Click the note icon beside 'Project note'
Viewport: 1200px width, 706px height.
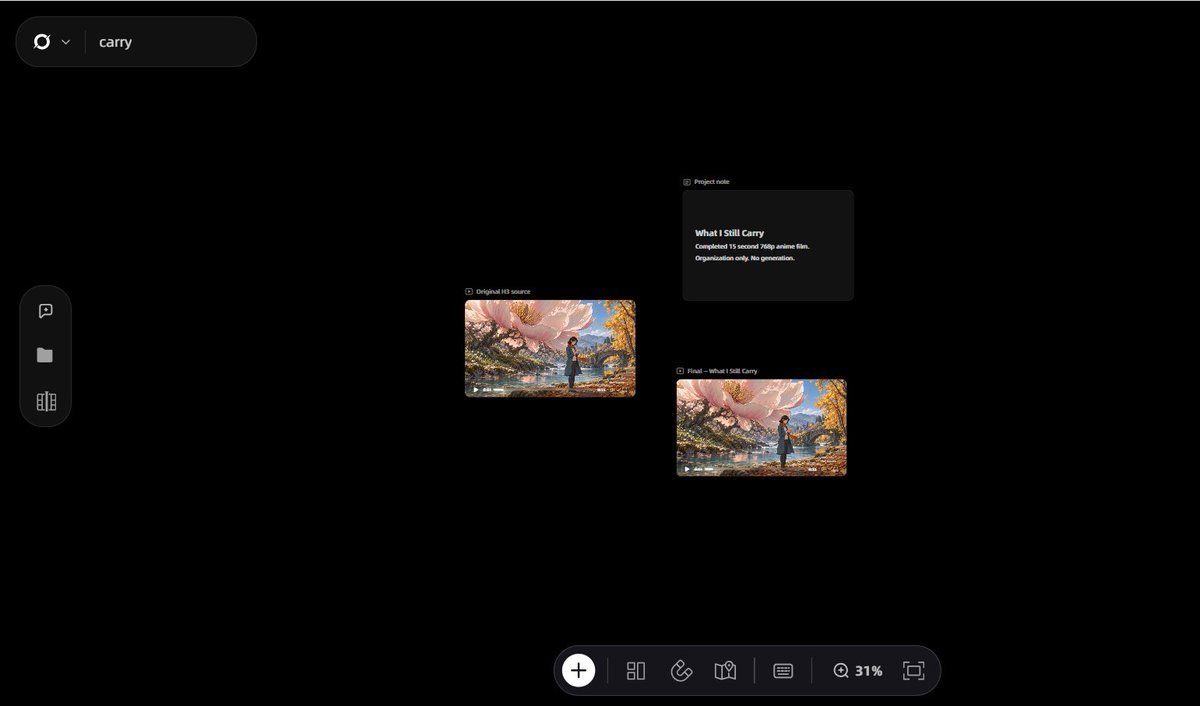687,182
